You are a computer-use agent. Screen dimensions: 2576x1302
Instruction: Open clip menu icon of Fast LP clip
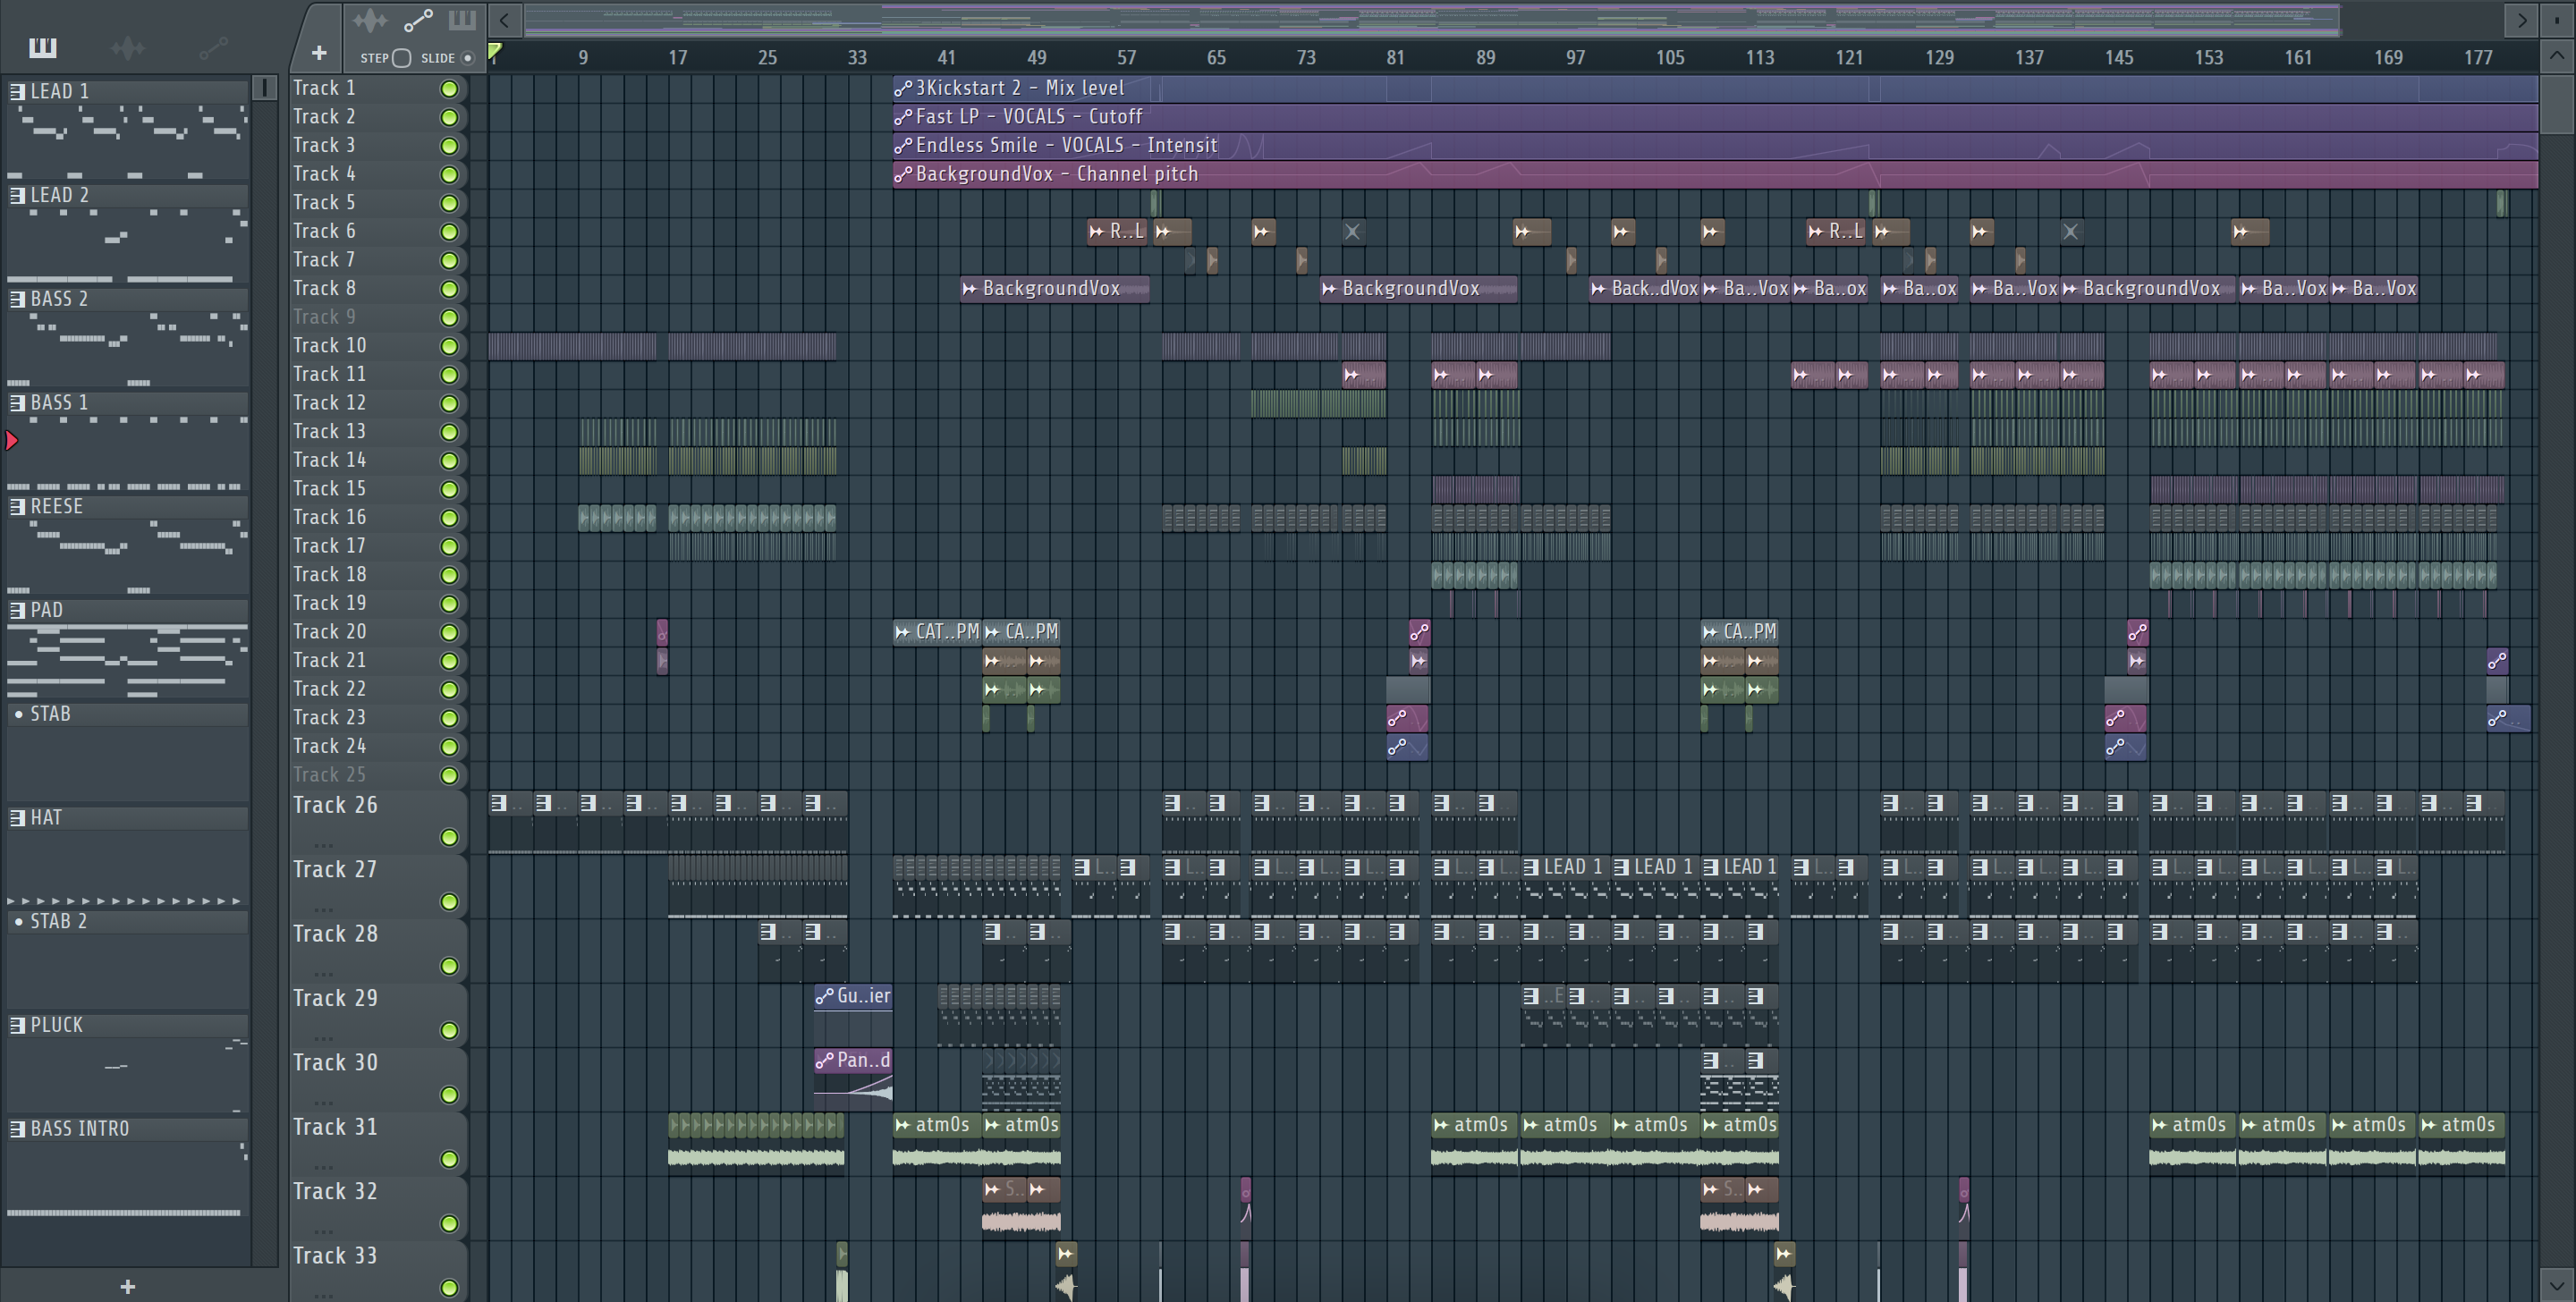(x=903, y=117)
